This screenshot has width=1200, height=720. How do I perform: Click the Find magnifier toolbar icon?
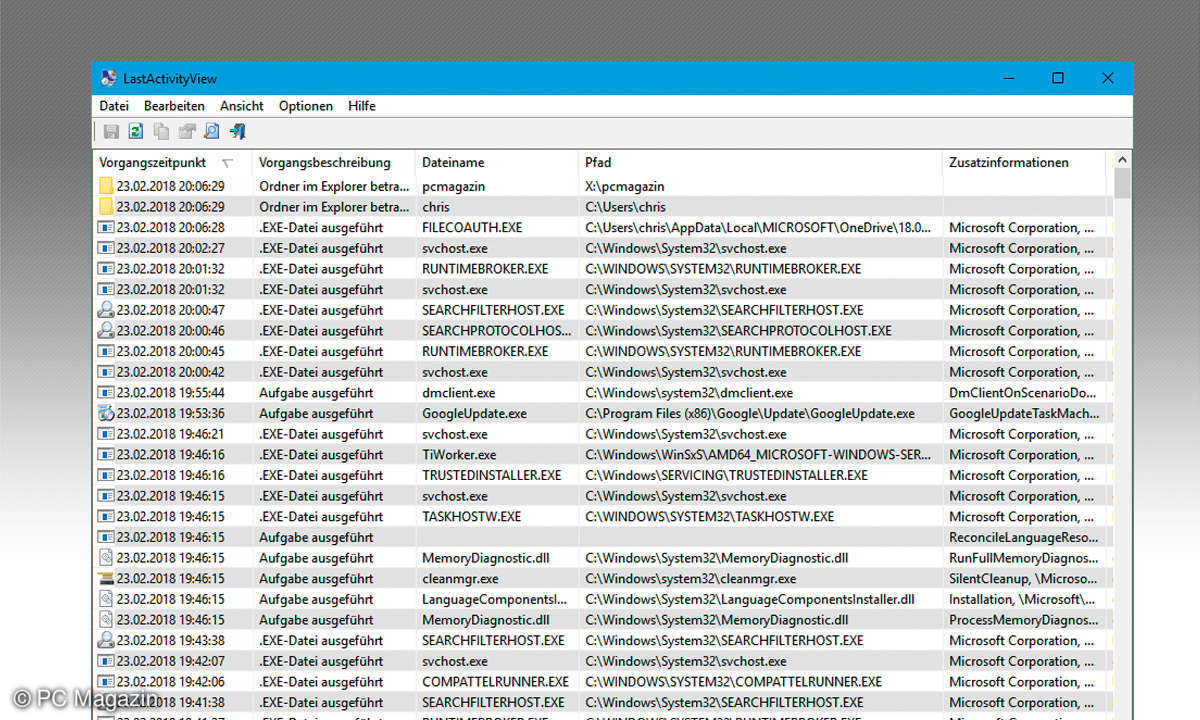coord(212,131)
